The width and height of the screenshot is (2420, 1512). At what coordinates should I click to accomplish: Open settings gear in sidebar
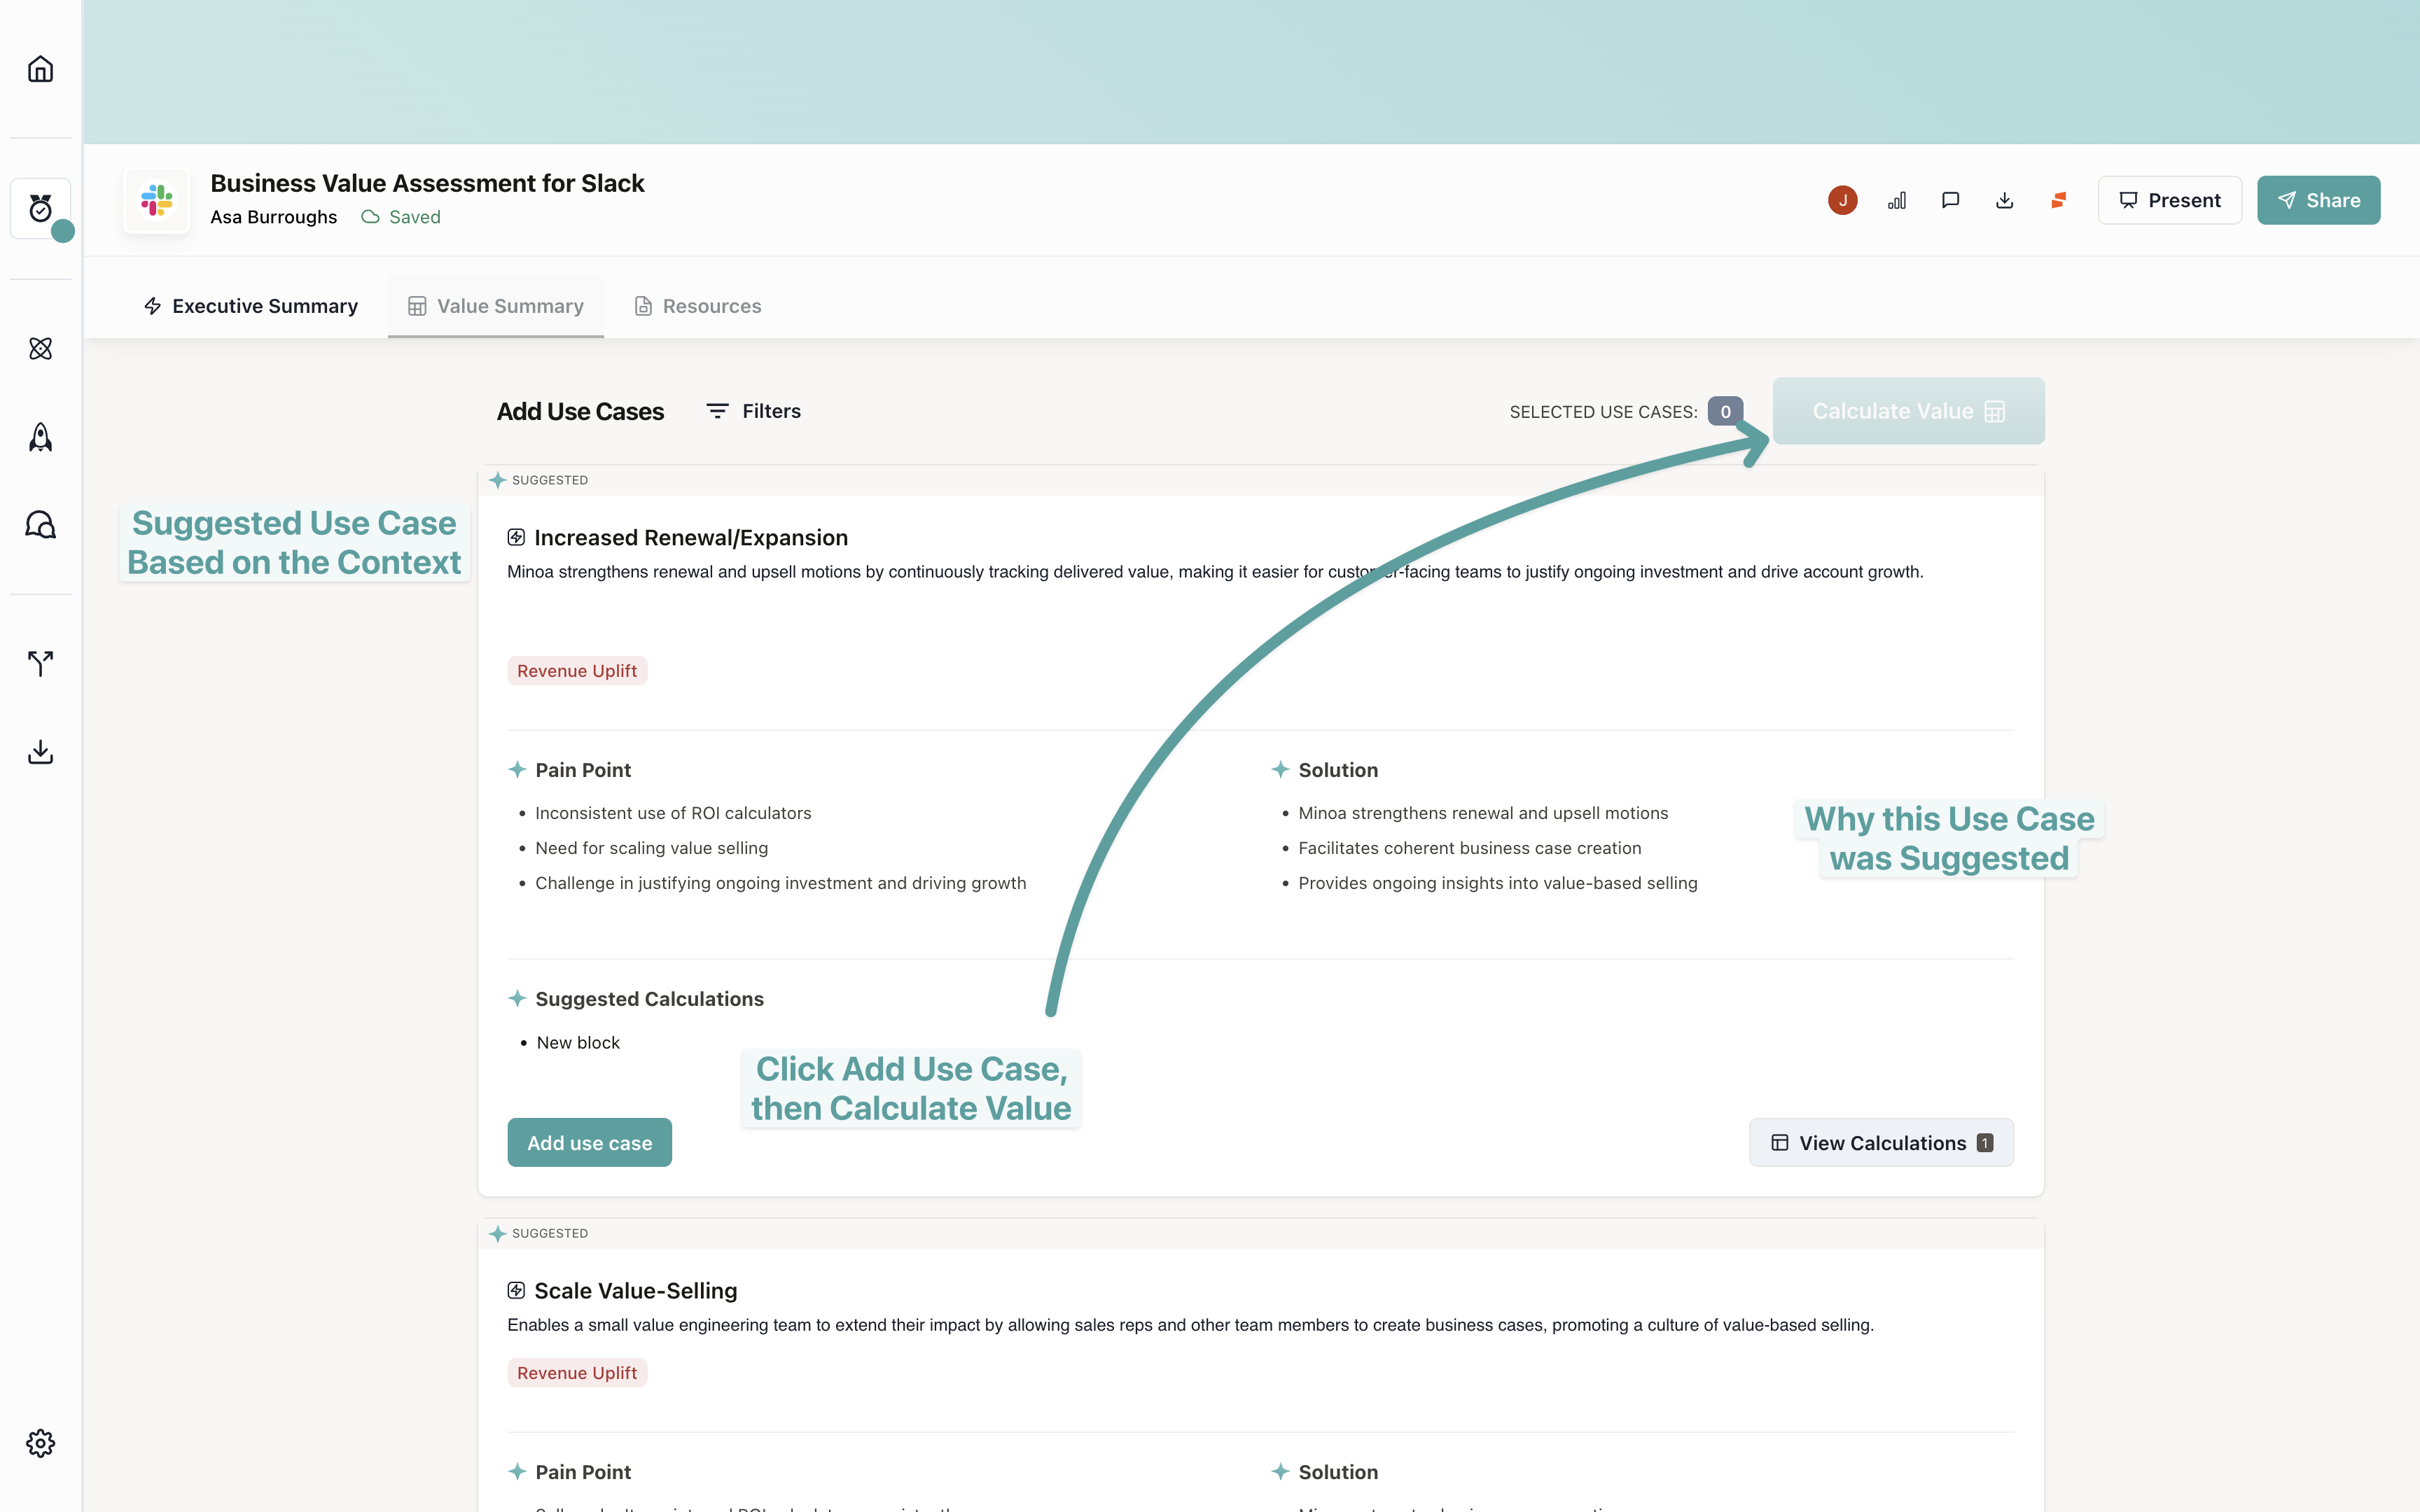point(40,1442)
